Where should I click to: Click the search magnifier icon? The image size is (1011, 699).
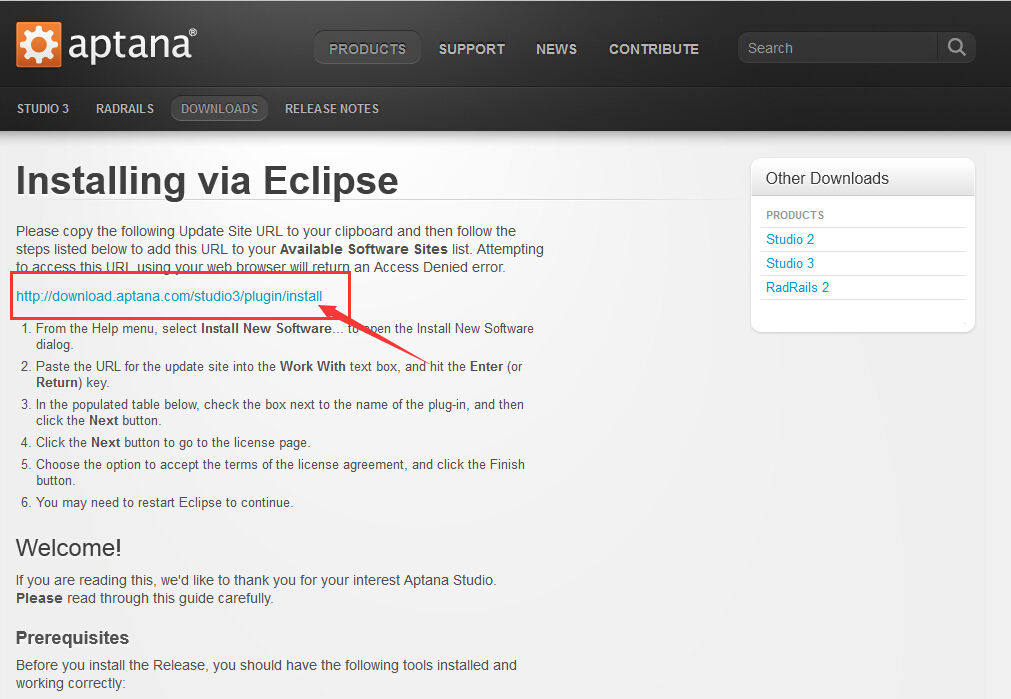pos(956,48)
